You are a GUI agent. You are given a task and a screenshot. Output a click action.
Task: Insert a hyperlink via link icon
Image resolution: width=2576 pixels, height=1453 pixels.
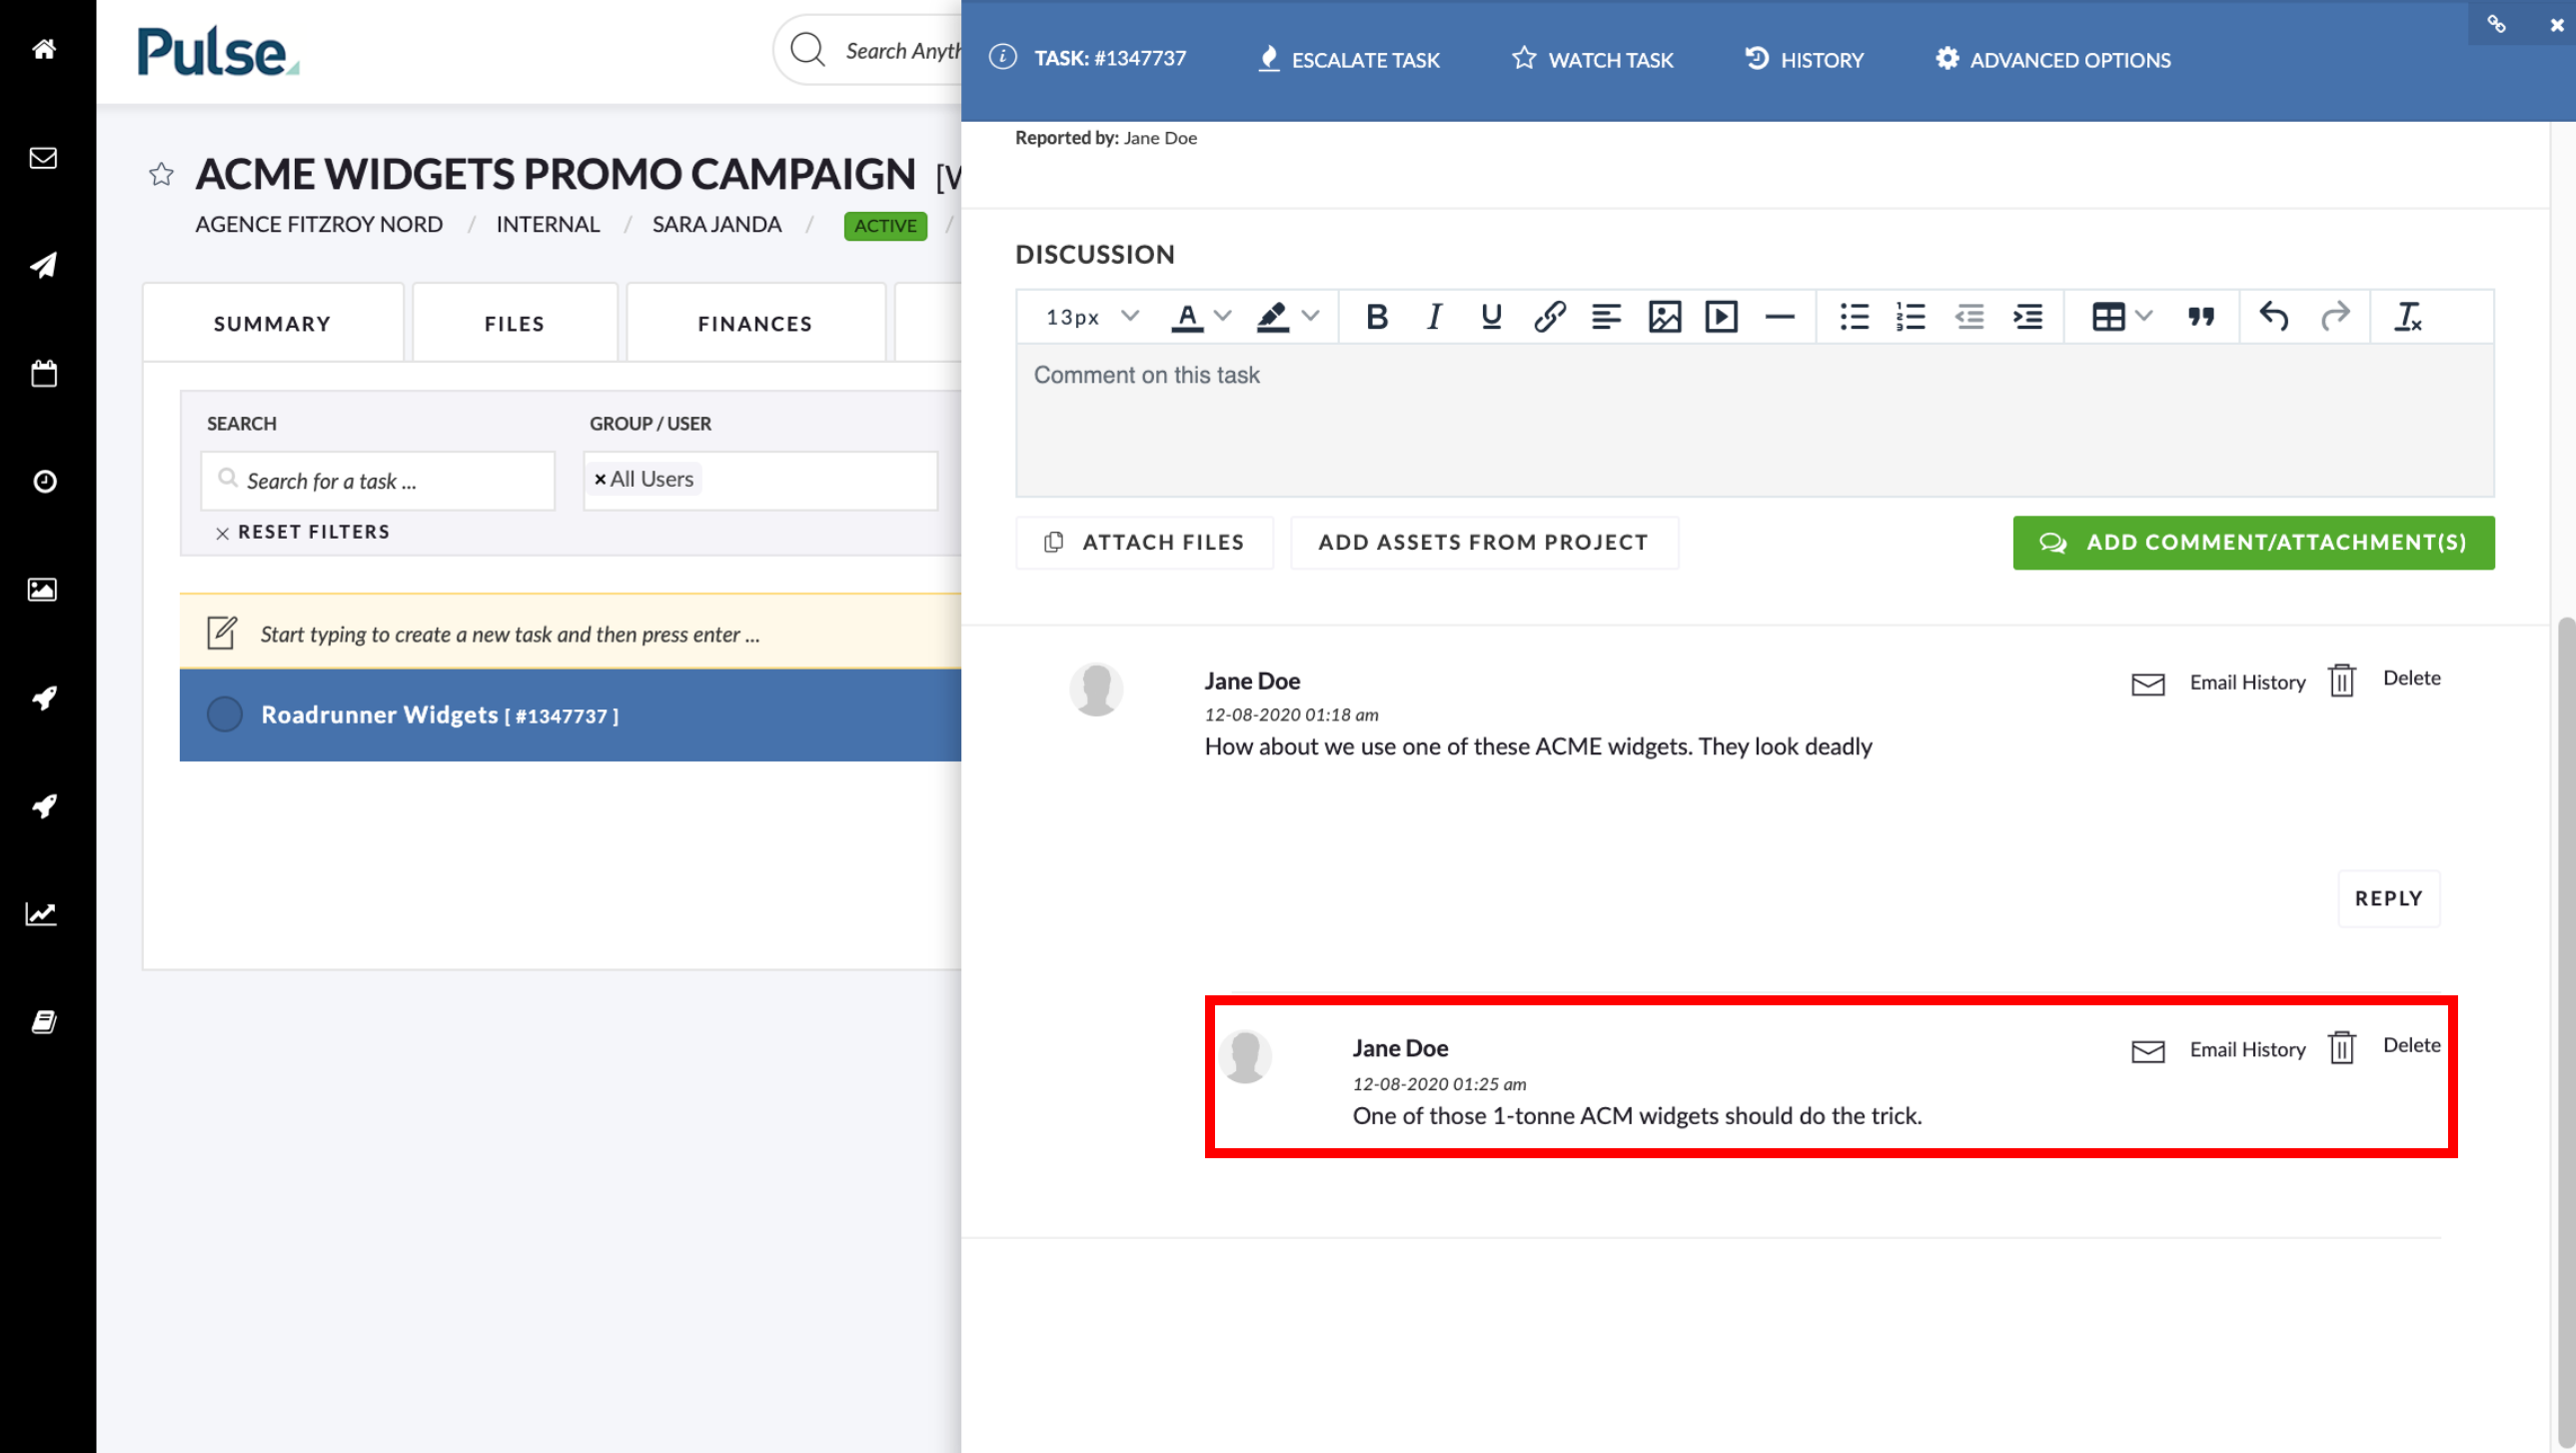(1549, 317)
